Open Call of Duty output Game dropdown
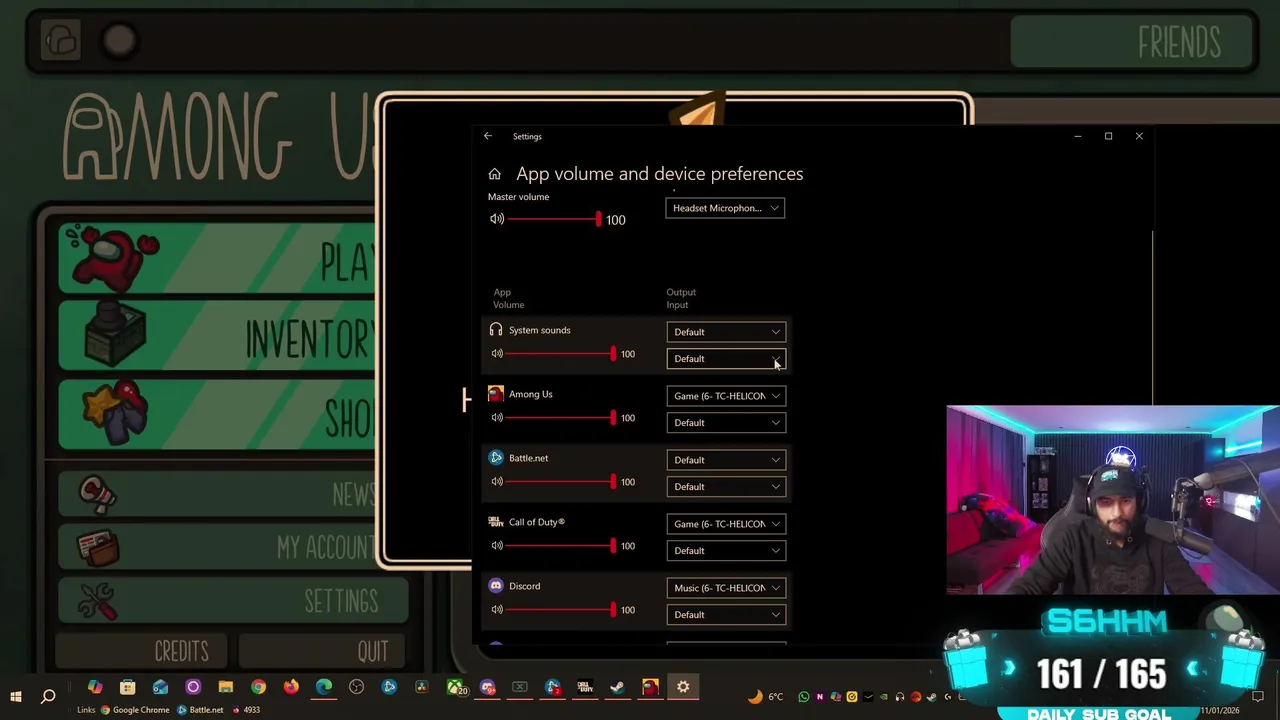This screenshot has height=720, width=1280. [x=726, y=524]
